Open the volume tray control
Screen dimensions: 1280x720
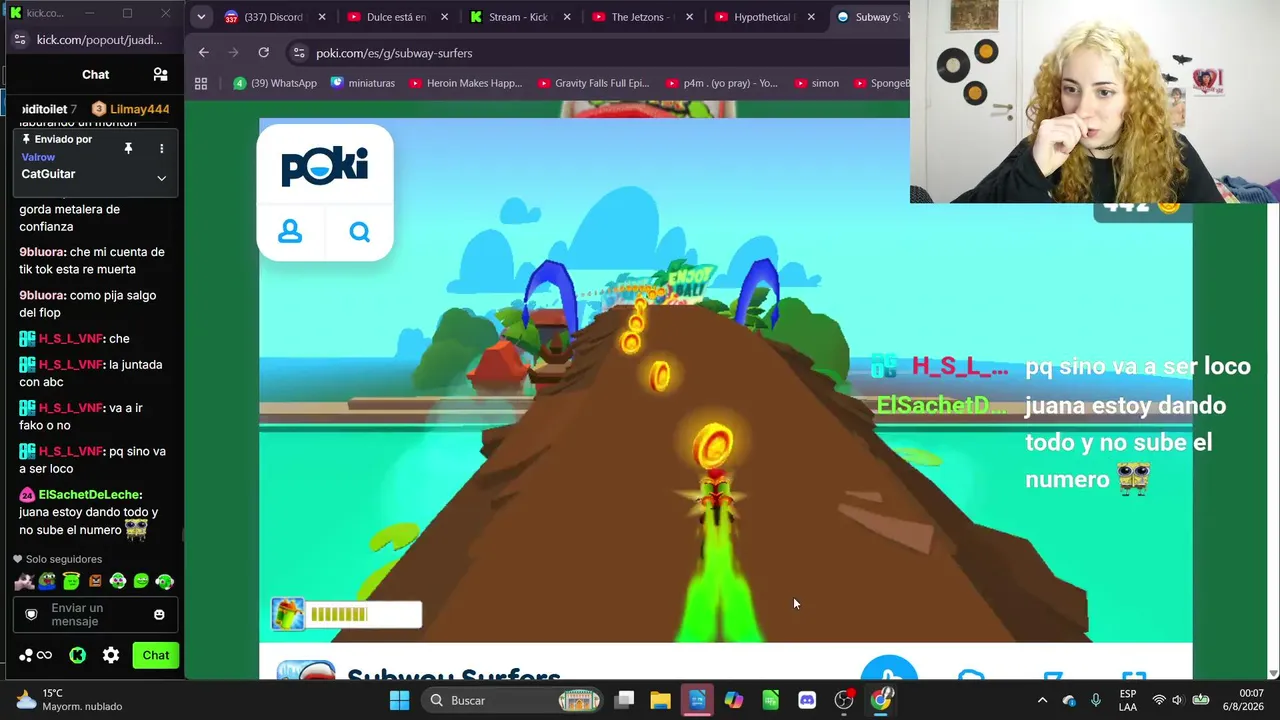point(1177,700)
